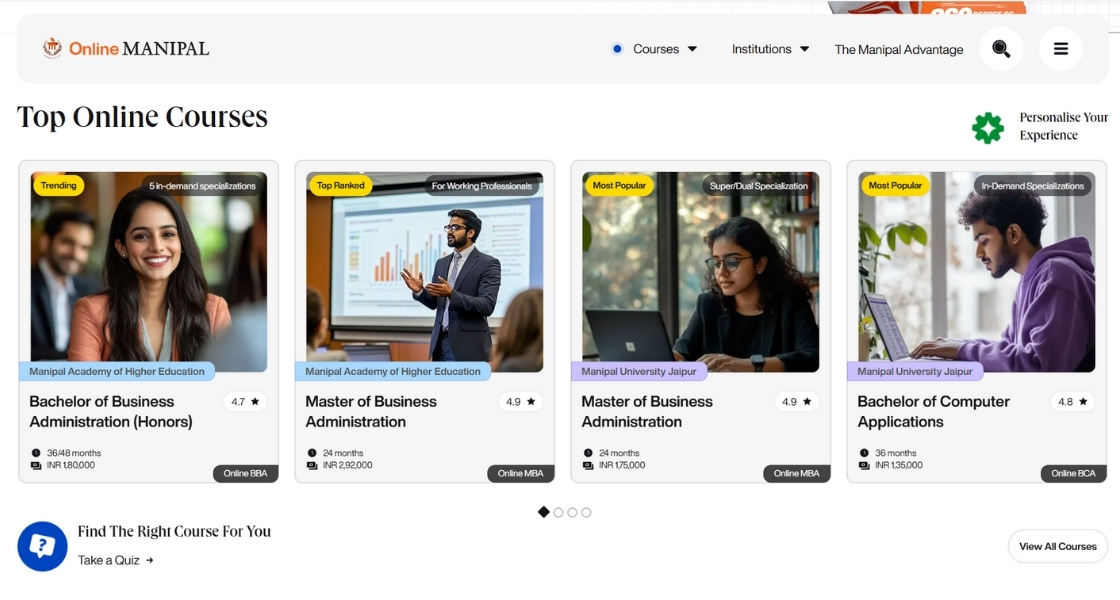Viewport: 1120px width, 600px height.
Task: Click the star beside the 4.8 rating
Action: tap(1083, 401)
